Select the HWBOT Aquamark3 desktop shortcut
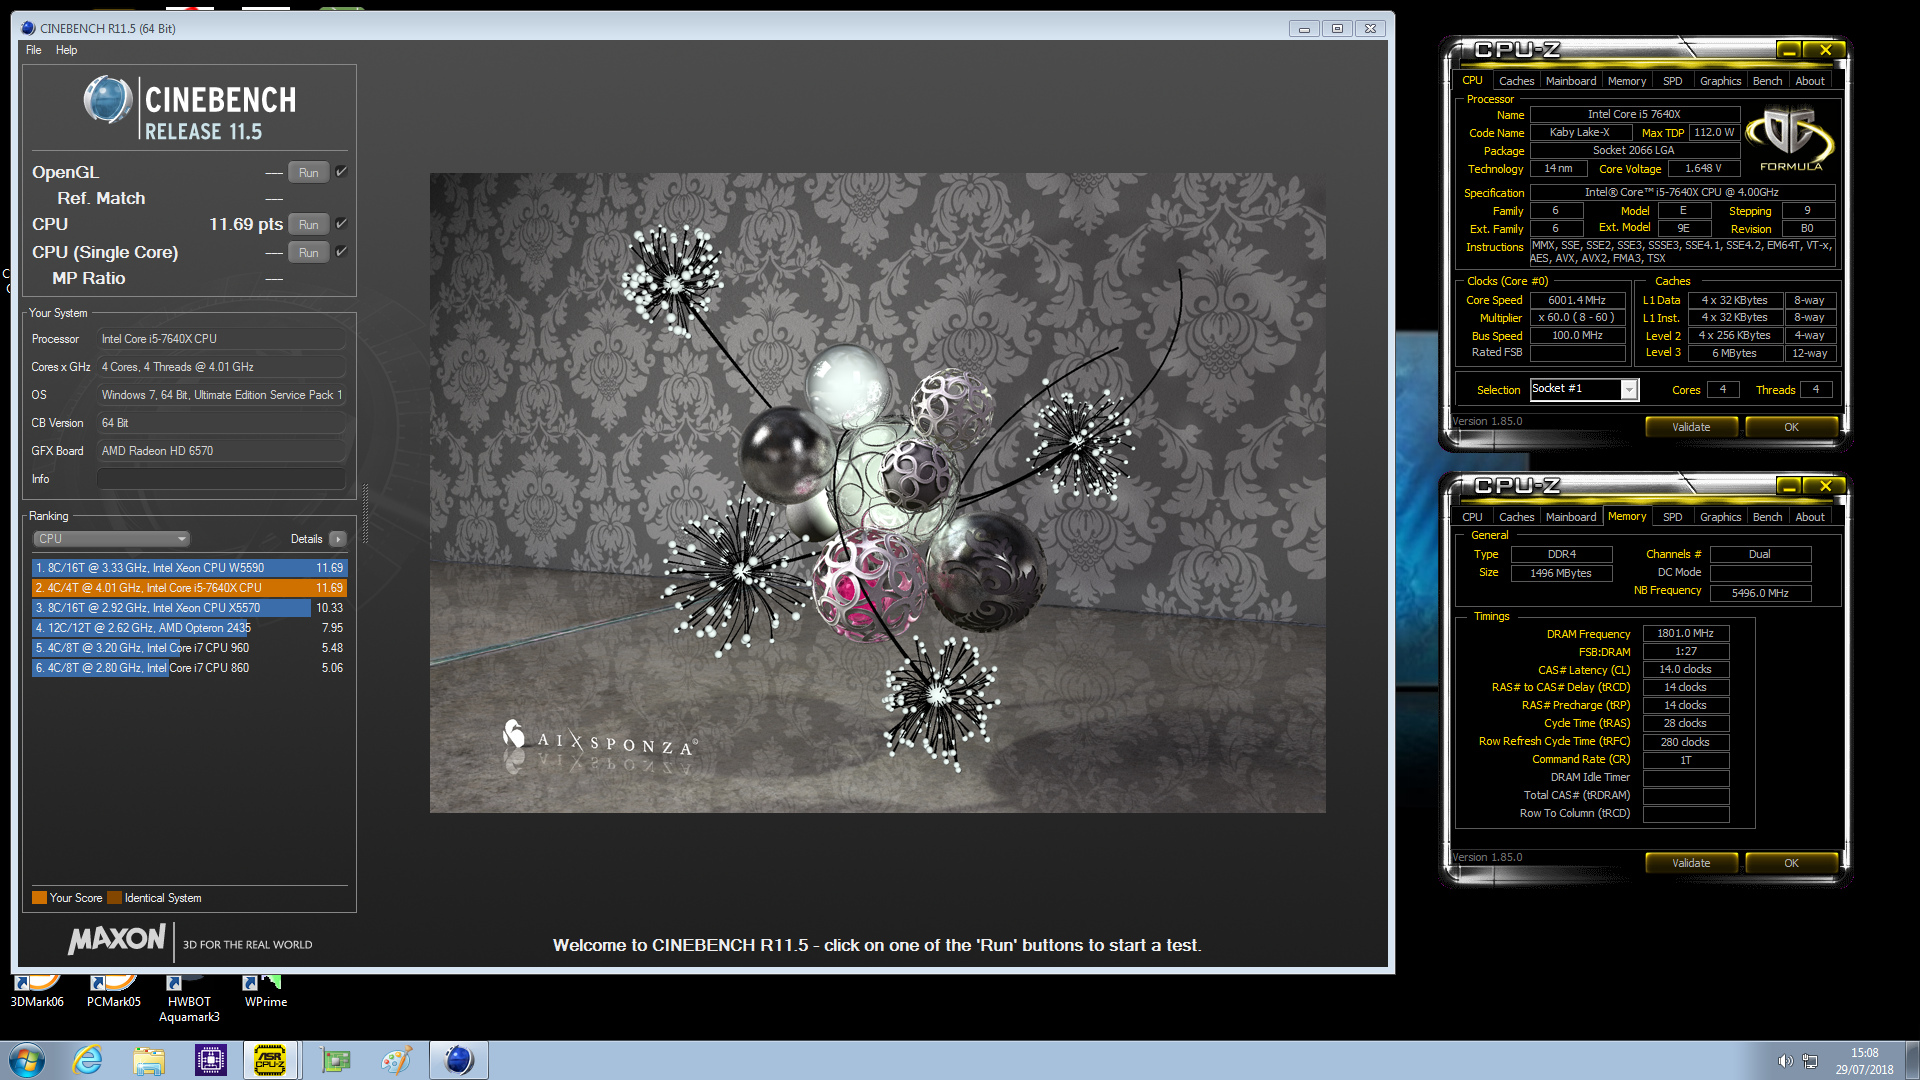 coord(189,1000)
